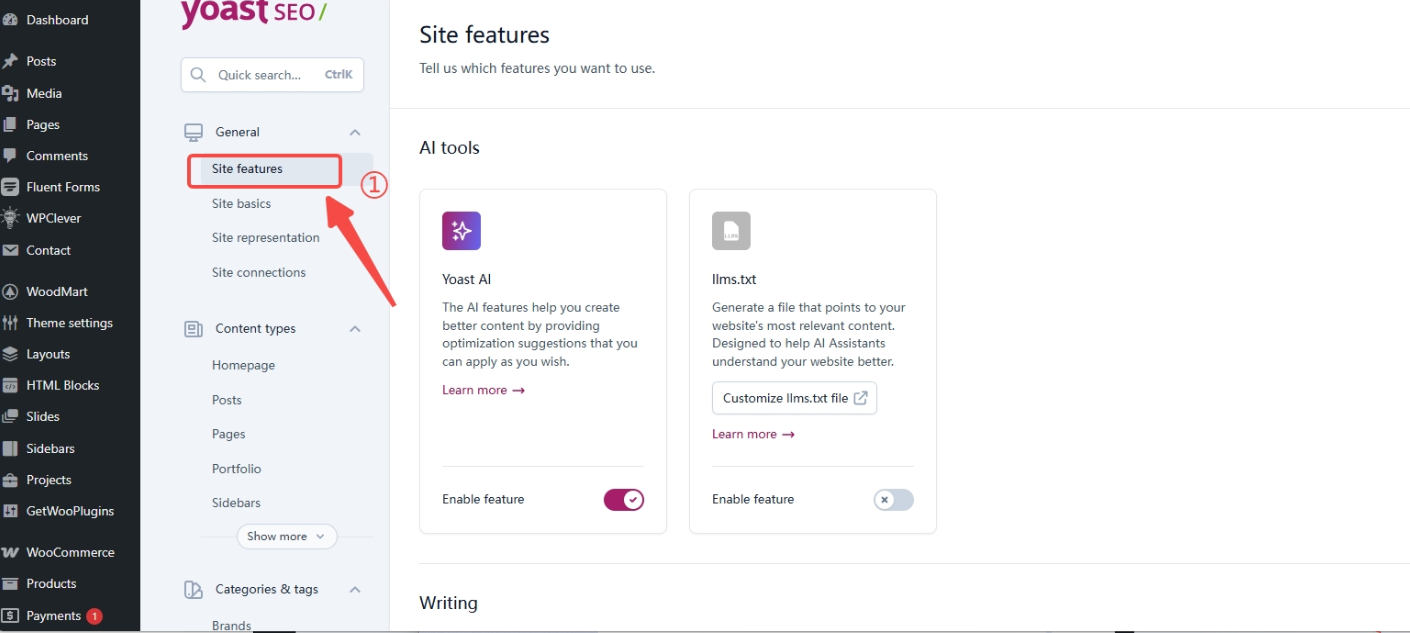Collapse the Categories & tags section
Image resolution: width=1410 pixels, height=633 pixels.
(x=355, y=589)
